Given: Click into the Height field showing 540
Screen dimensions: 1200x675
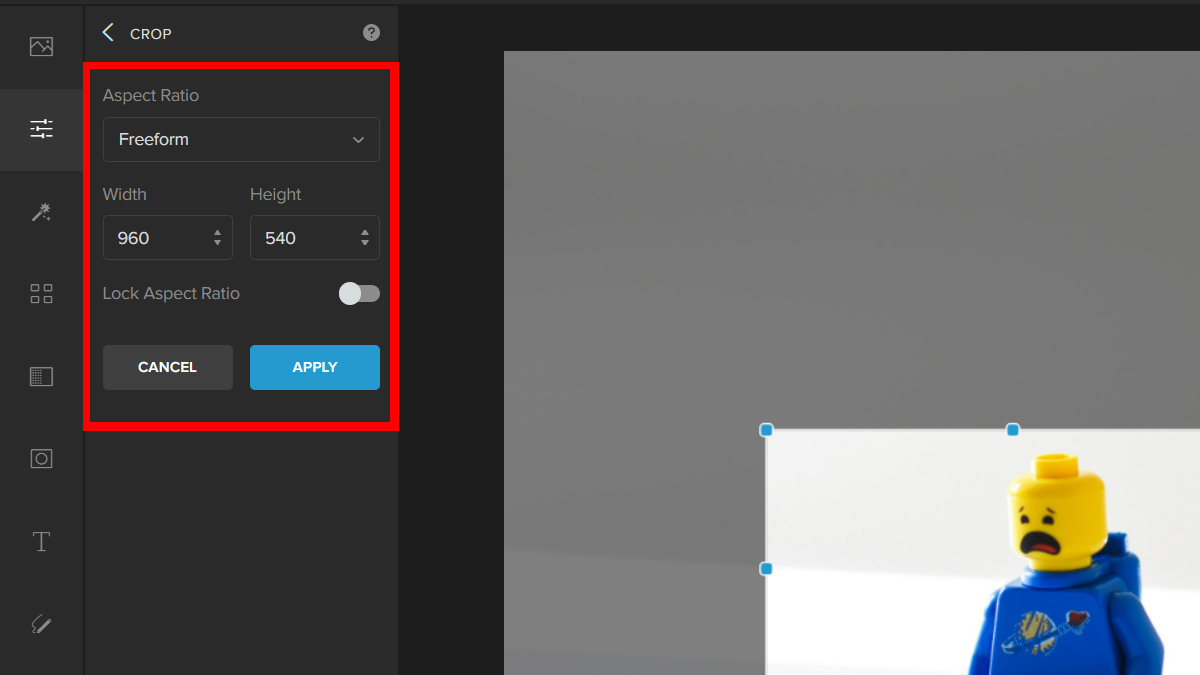Looking at the screenshot, I should [x=315, y=238].
